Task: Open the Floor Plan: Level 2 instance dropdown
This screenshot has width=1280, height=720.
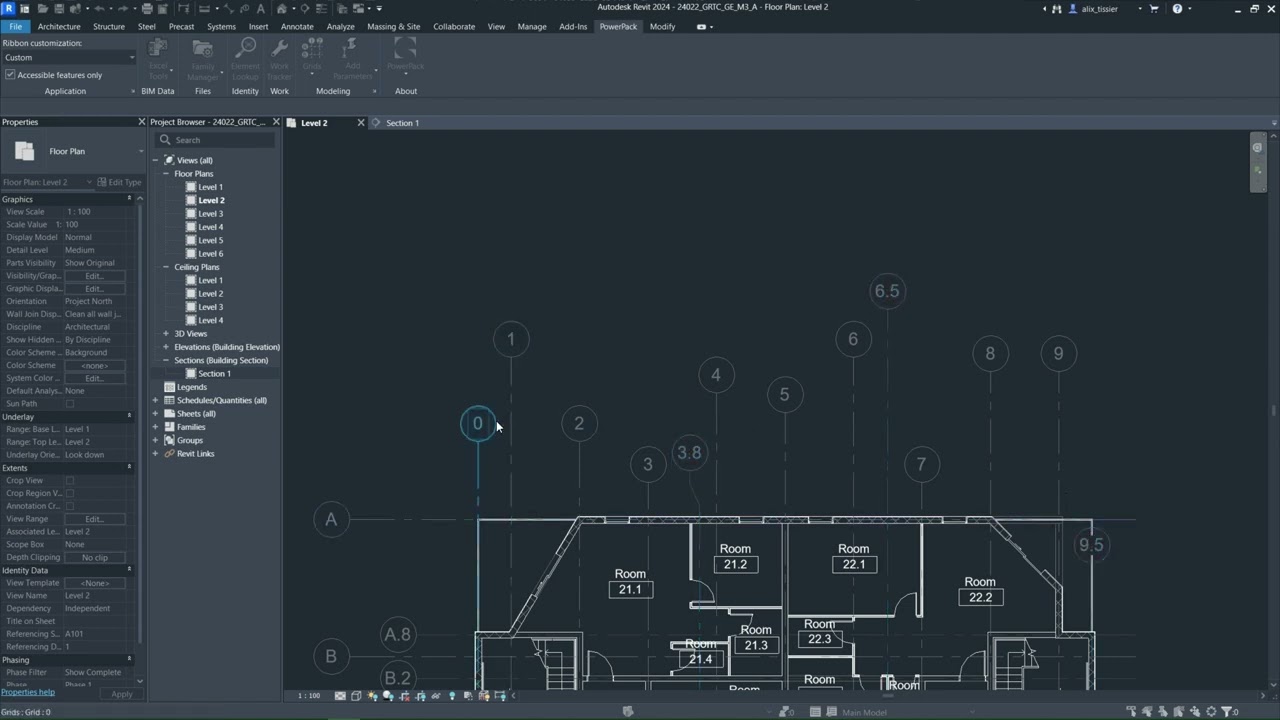Action: click(x=48, y=183)
